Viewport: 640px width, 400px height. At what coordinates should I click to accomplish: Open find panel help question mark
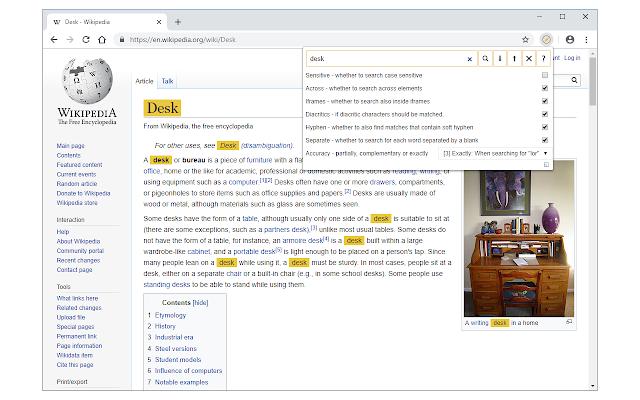click(x=543, y=58)
